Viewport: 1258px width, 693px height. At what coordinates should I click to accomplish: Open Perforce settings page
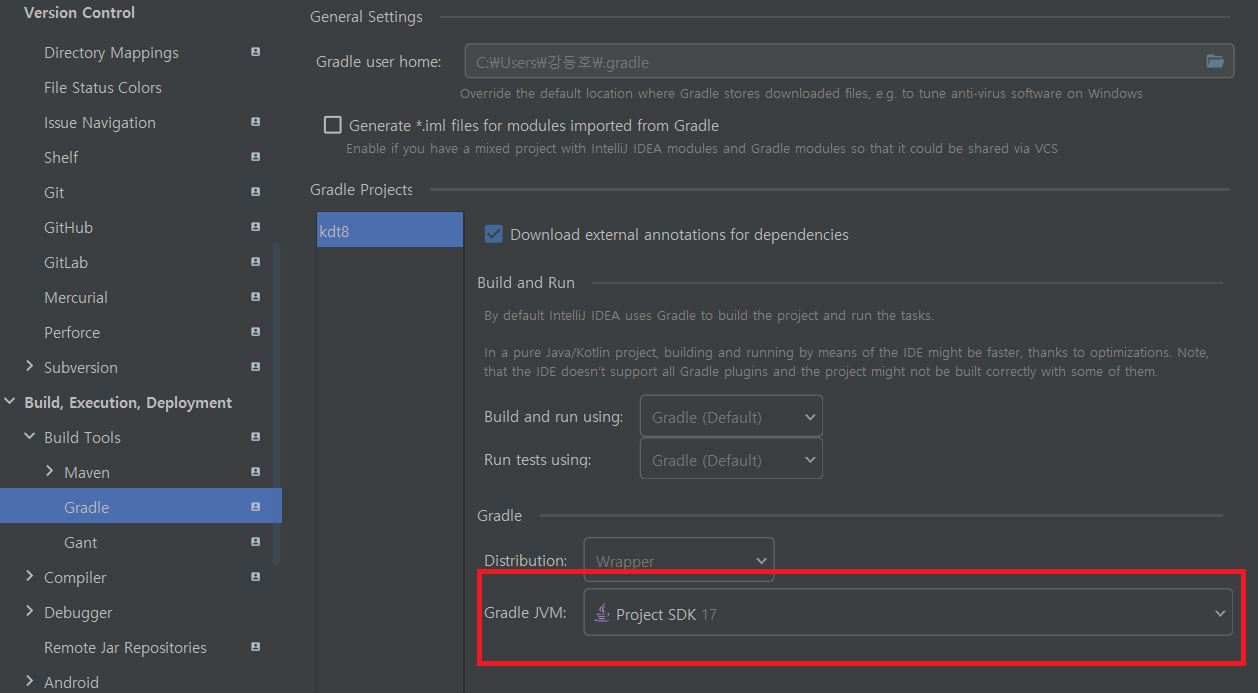pos(72,333)
